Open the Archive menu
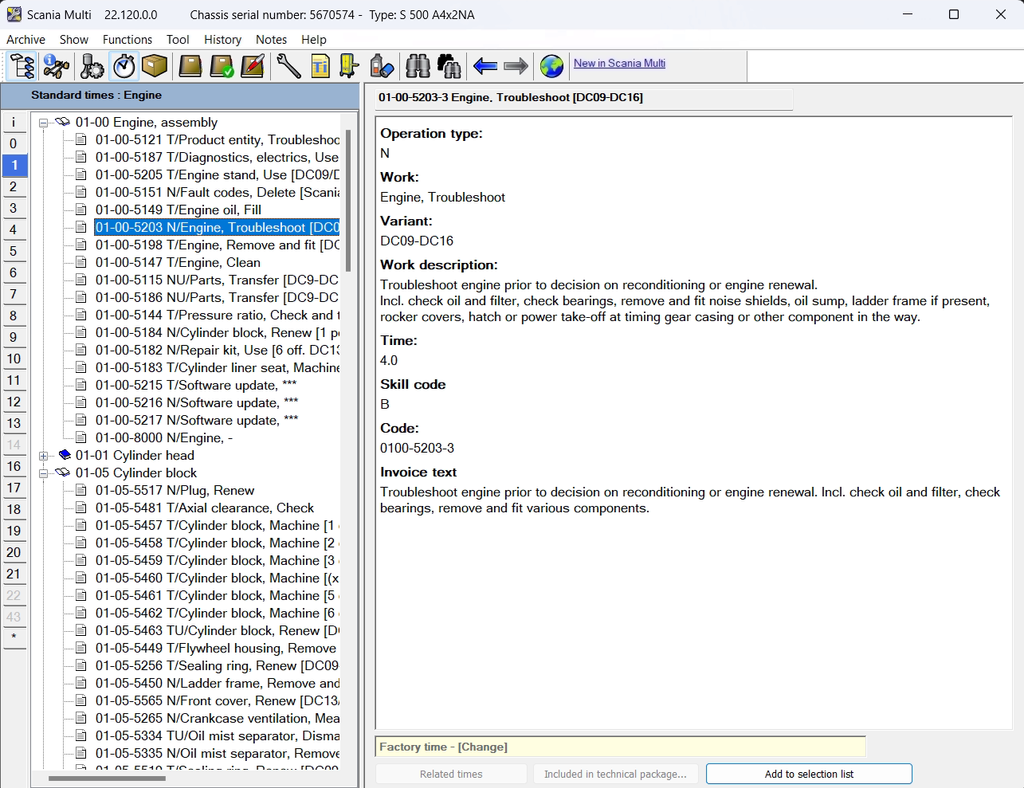The width and height of the screenshot is (1024, 788). (x=26, y=40)
